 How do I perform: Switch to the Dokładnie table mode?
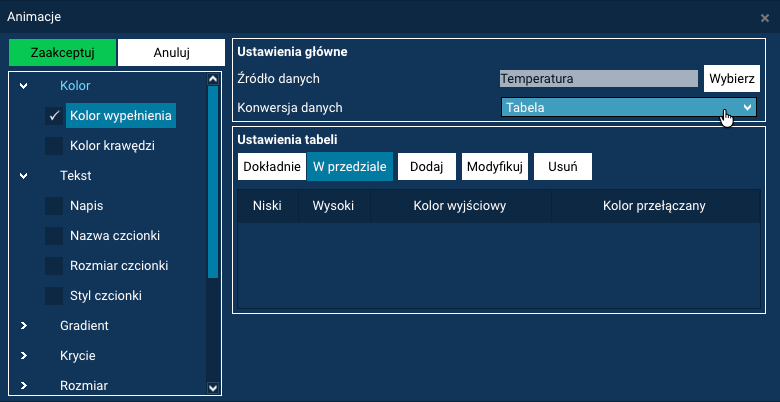pyautogui.click(x=270, y=166)
